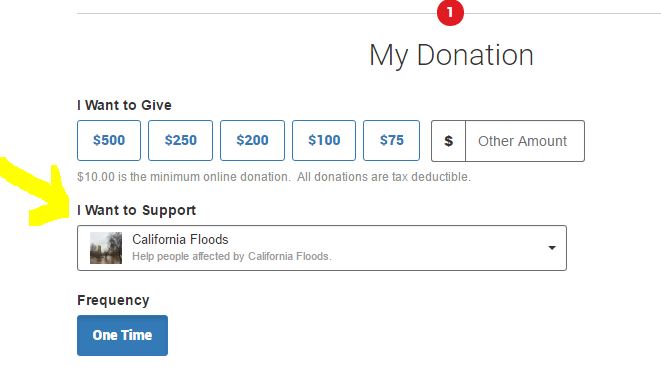Click the red step 1 circle

tap(450, 12)
